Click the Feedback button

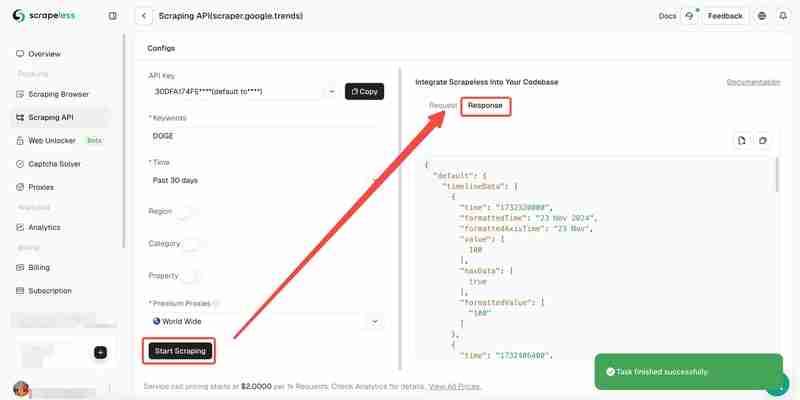point(725,16)
